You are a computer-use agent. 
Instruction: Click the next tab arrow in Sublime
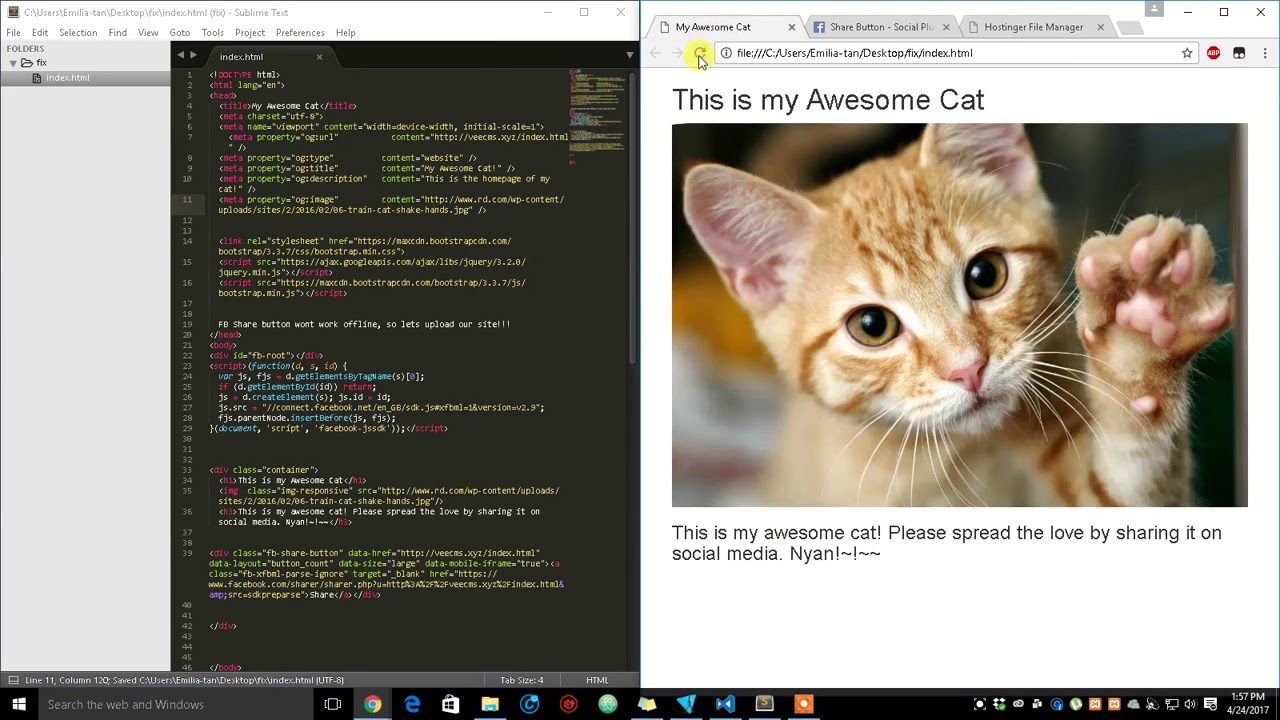193,56
